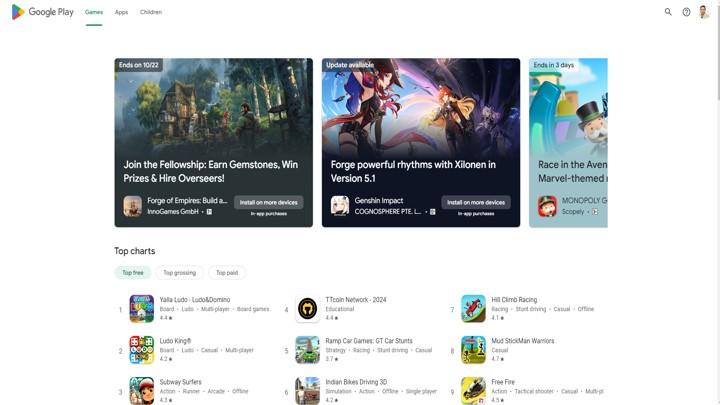Open the Subway Surfers title link

pos(180,382)
